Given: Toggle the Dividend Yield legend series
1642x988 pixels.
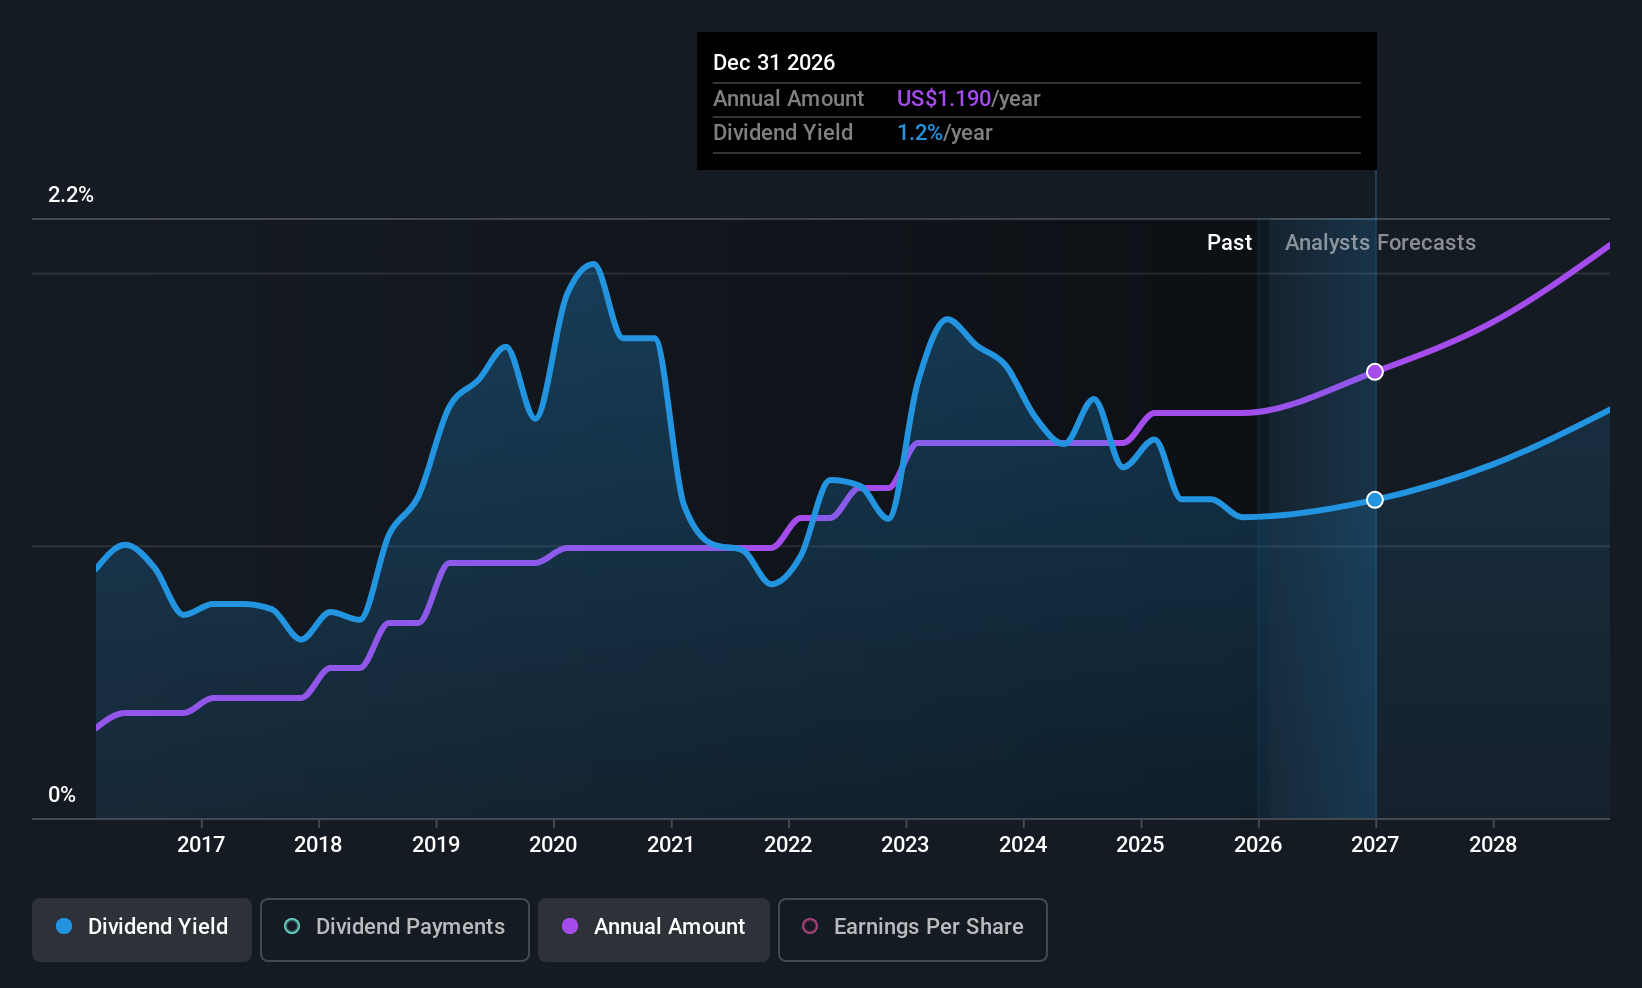Looking at the screenshot, I should [142, 929].
